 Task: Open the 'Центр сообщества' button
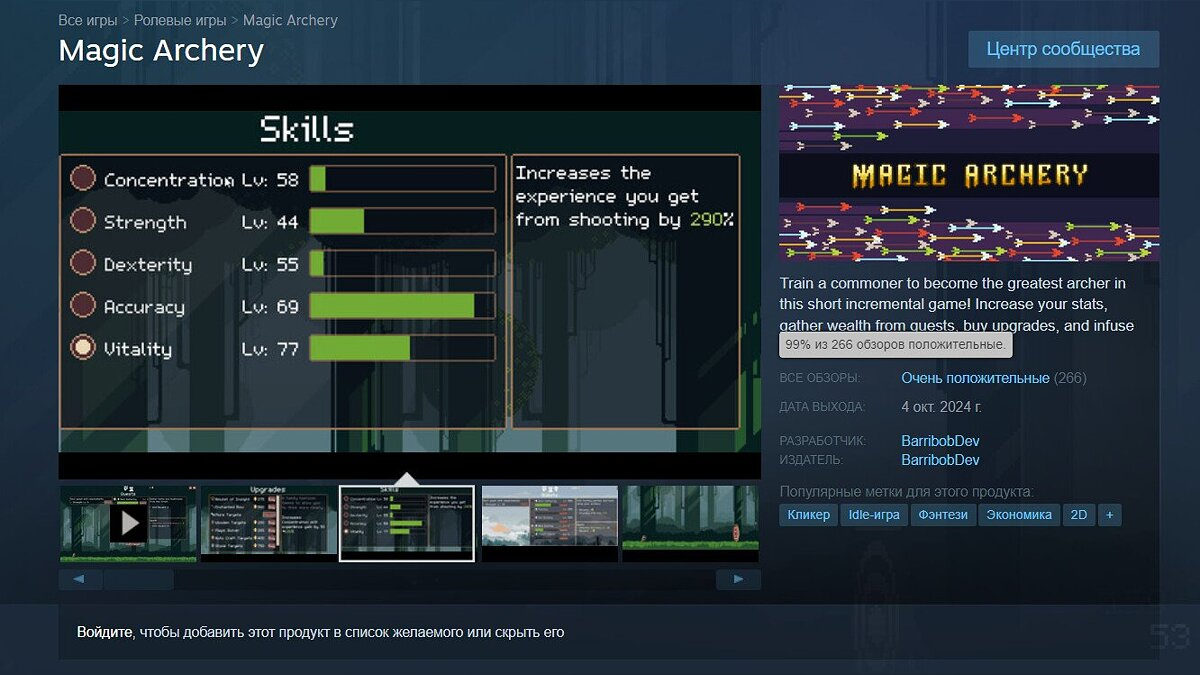pos(1063,49)
